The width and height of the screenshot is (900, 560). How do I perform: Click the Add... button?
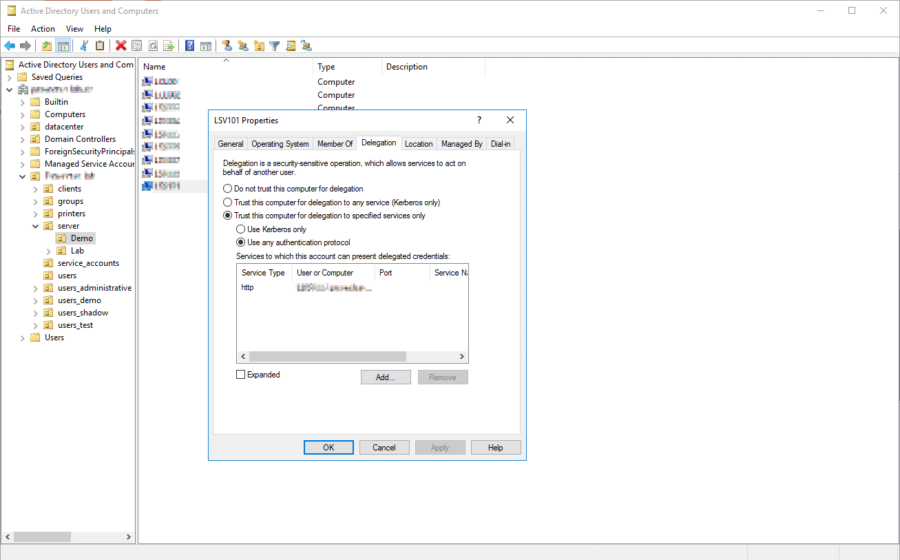386,377
